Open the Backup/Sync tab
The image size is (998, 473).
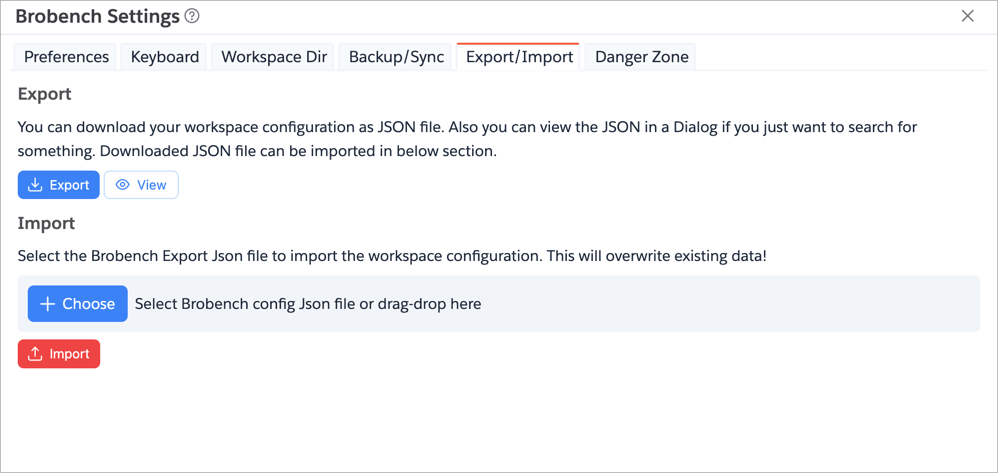[396, 57]
